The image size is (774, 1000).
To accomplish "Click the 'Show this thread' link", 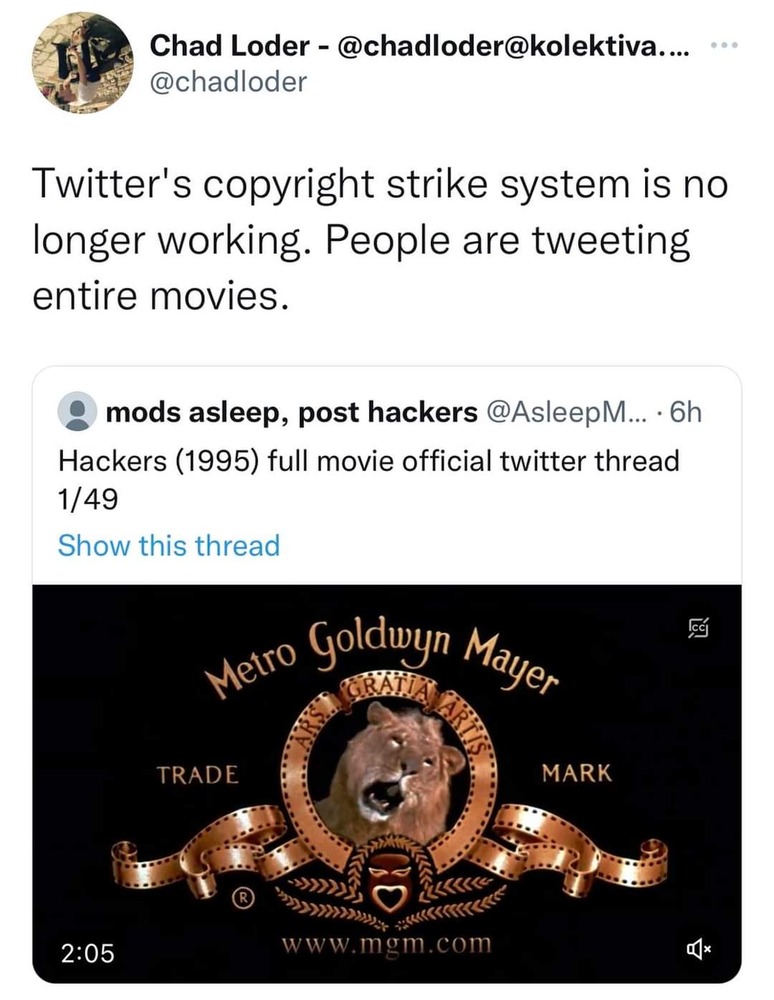I will pos(169,546).
